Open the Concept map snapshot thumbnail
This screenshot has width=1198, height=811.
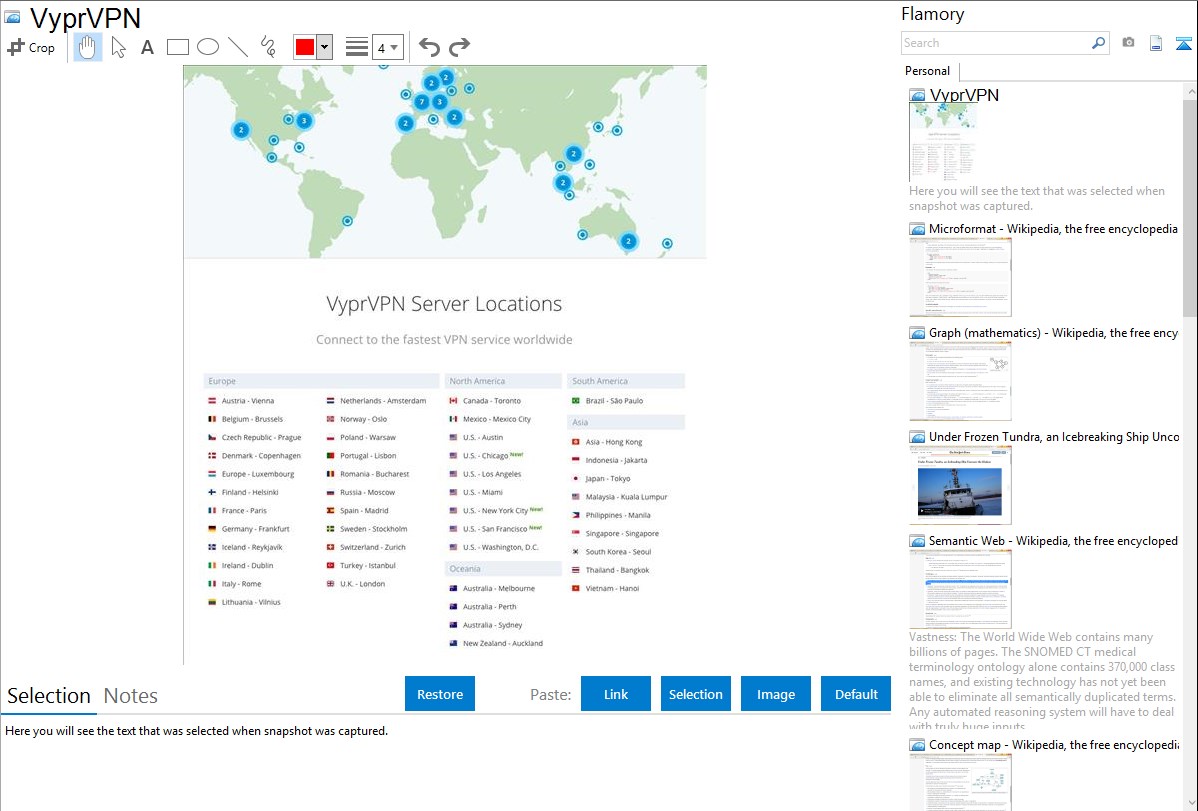[960, 782]
